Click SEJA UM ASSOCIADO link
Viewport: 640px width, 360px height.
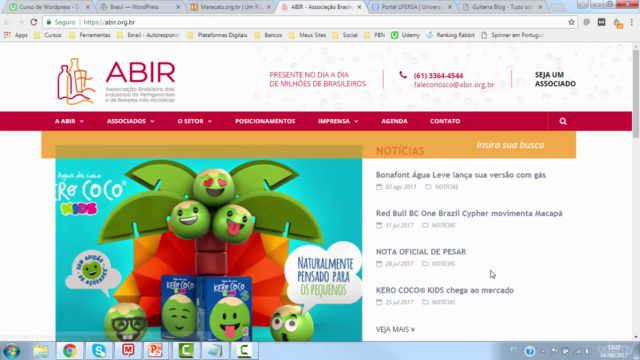click(555, 79)
